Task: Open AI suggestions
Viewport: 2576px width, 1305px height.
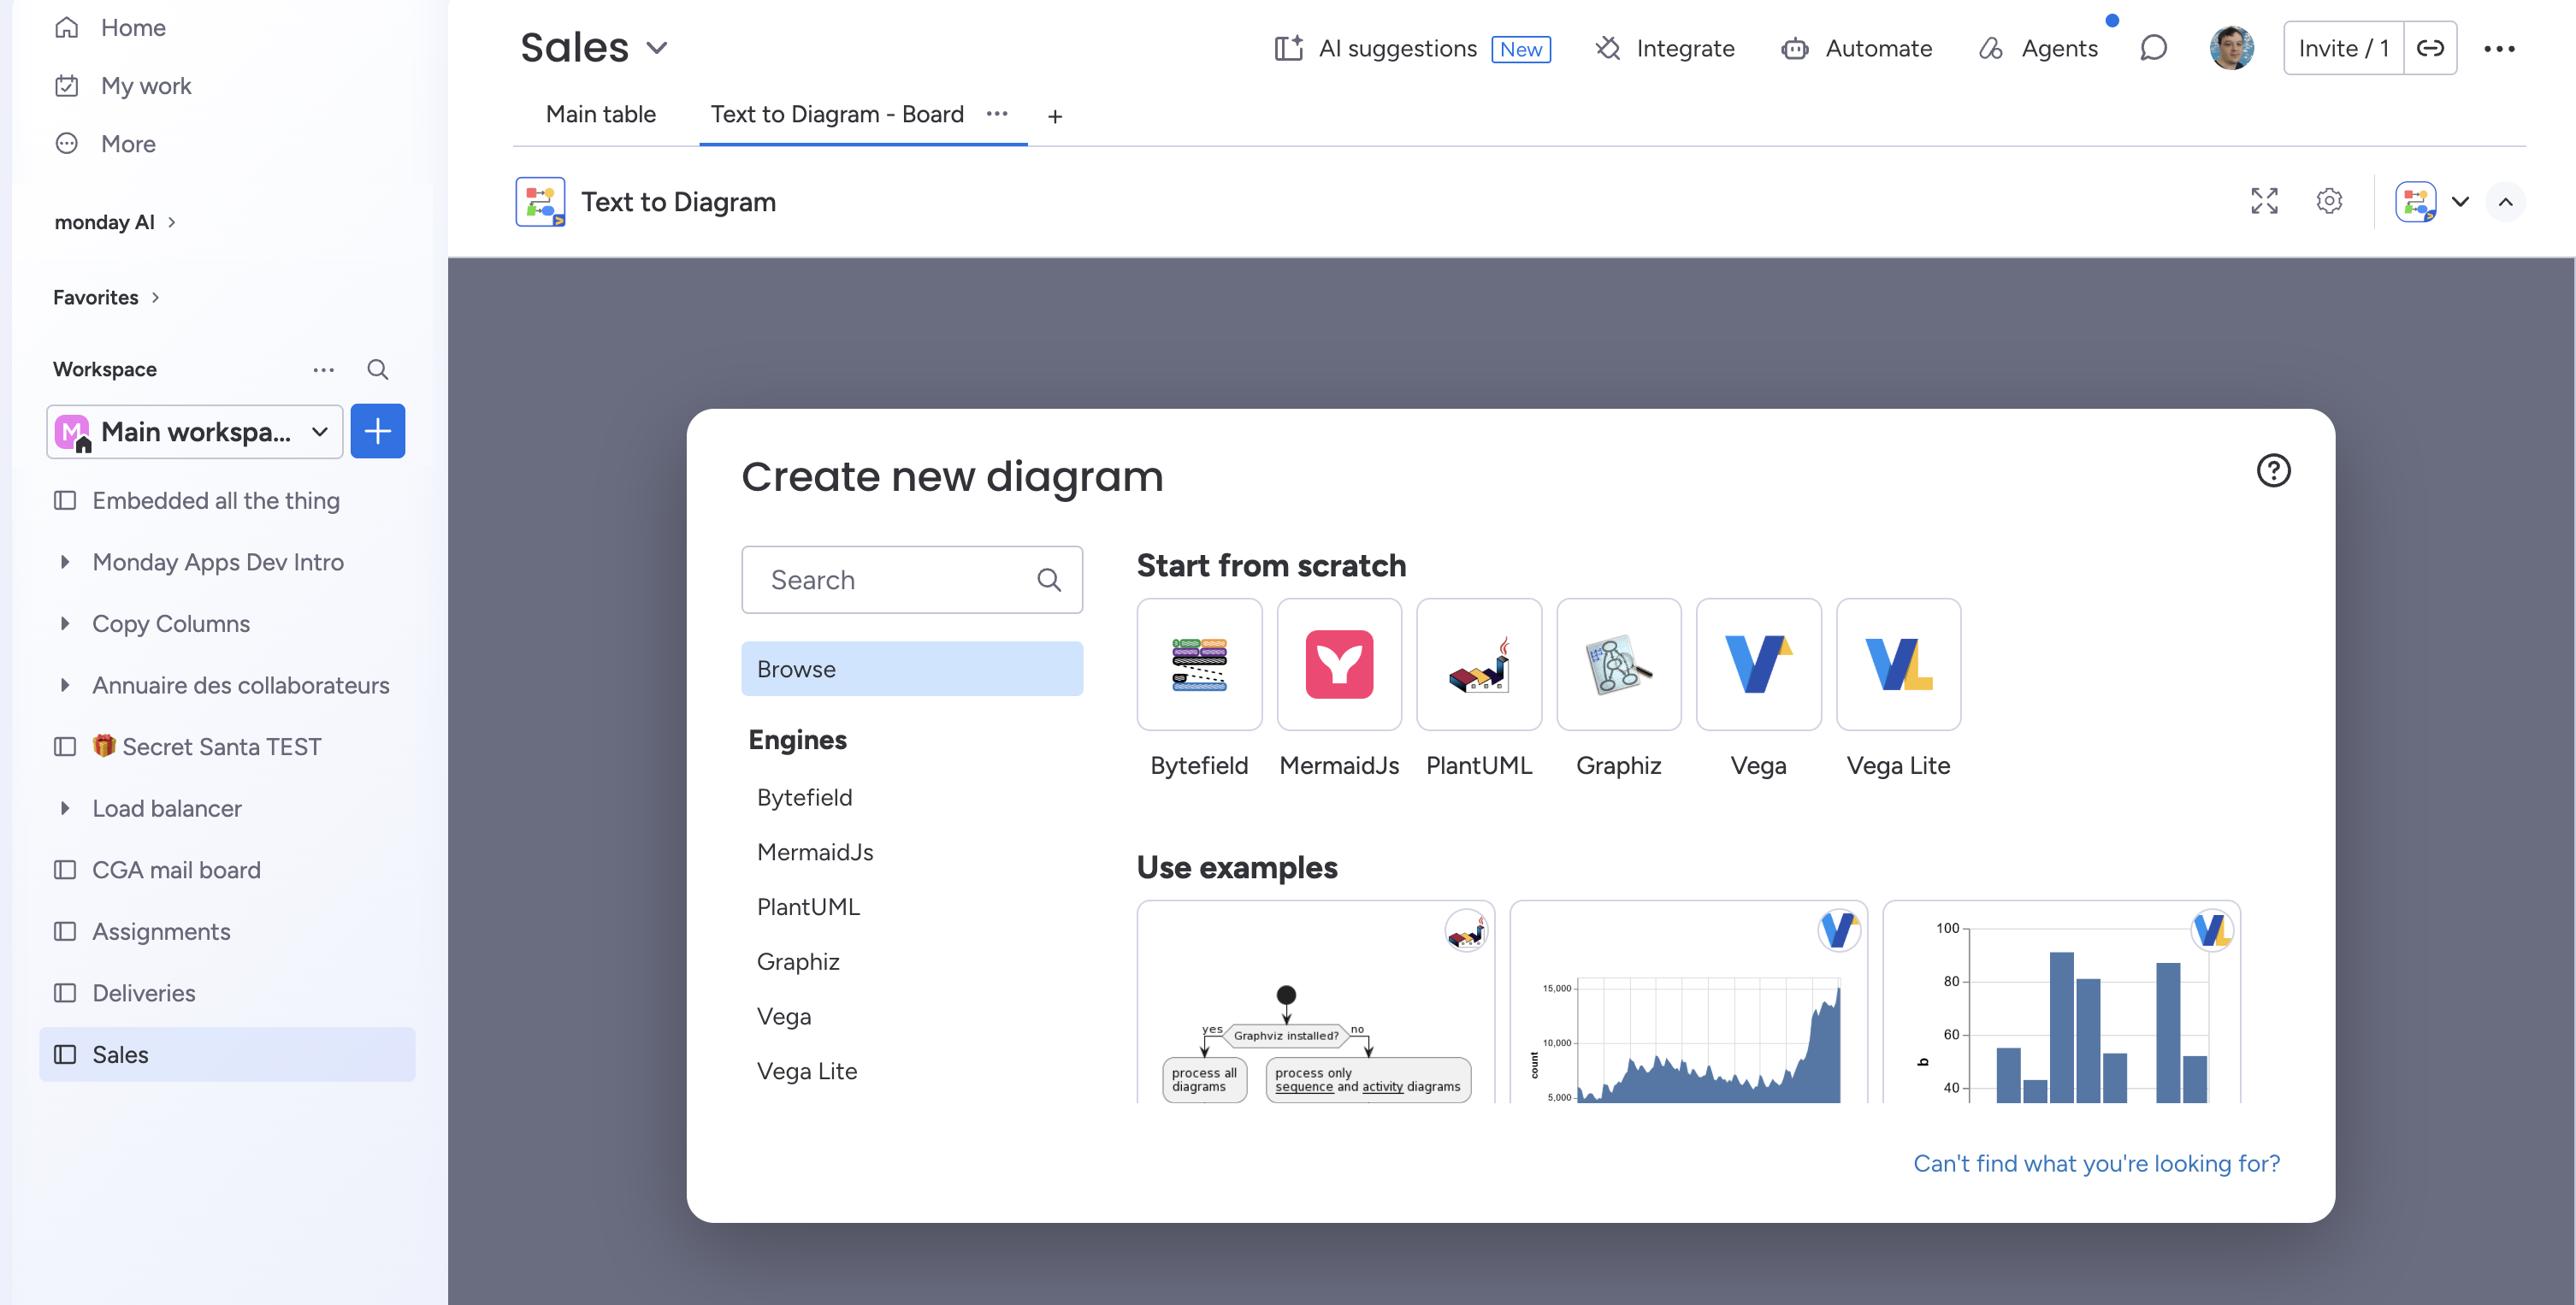Action: click(x=1412, y=48)
